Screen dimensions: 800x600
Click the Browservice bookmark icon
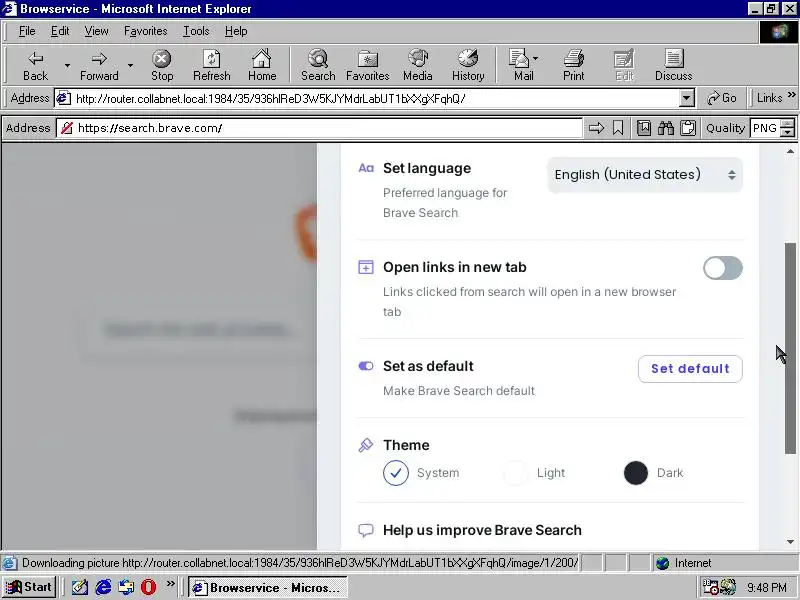coord(618,128)
